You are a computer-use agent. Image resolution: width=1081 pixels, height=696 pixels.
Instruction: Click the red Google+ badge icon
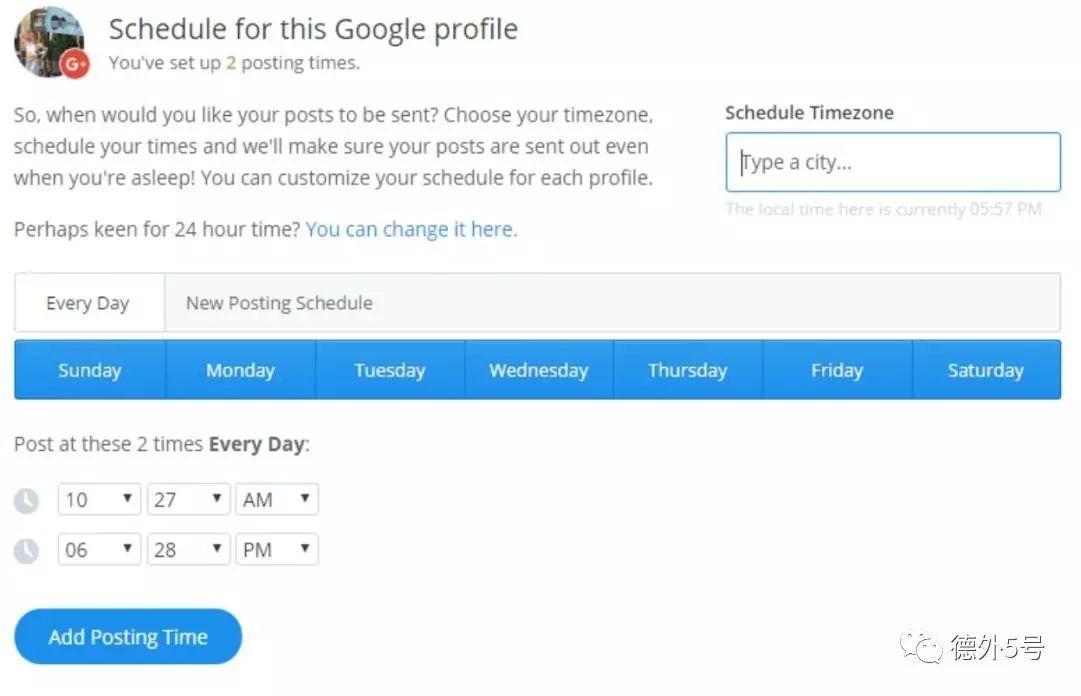74,64
